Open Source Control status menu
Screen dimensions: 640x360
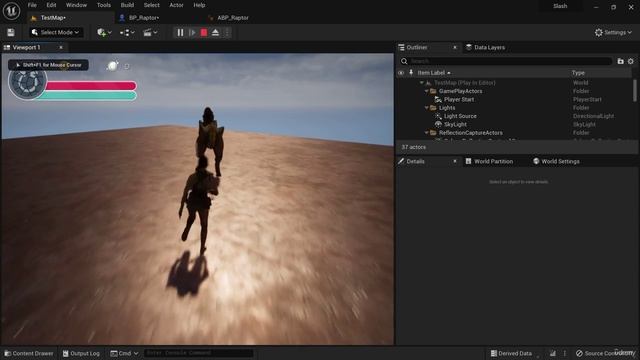pyautogui.click(x=605, y=353)
